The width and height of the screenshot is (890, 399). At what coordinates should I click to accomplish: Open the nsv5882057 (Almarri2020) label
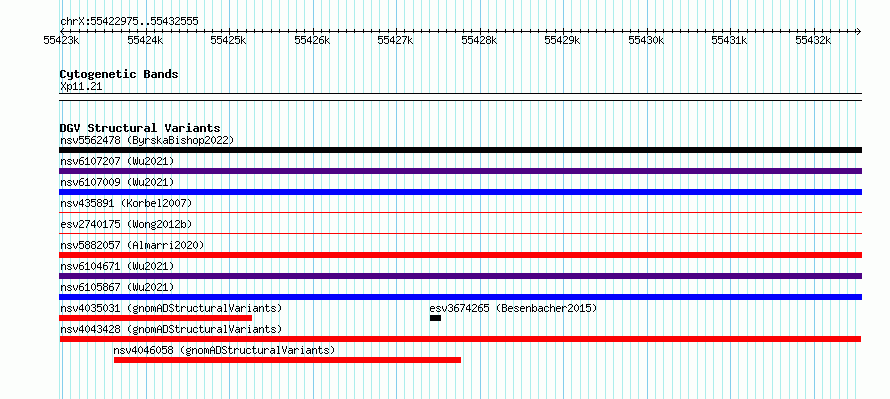[x=132, y=245]
